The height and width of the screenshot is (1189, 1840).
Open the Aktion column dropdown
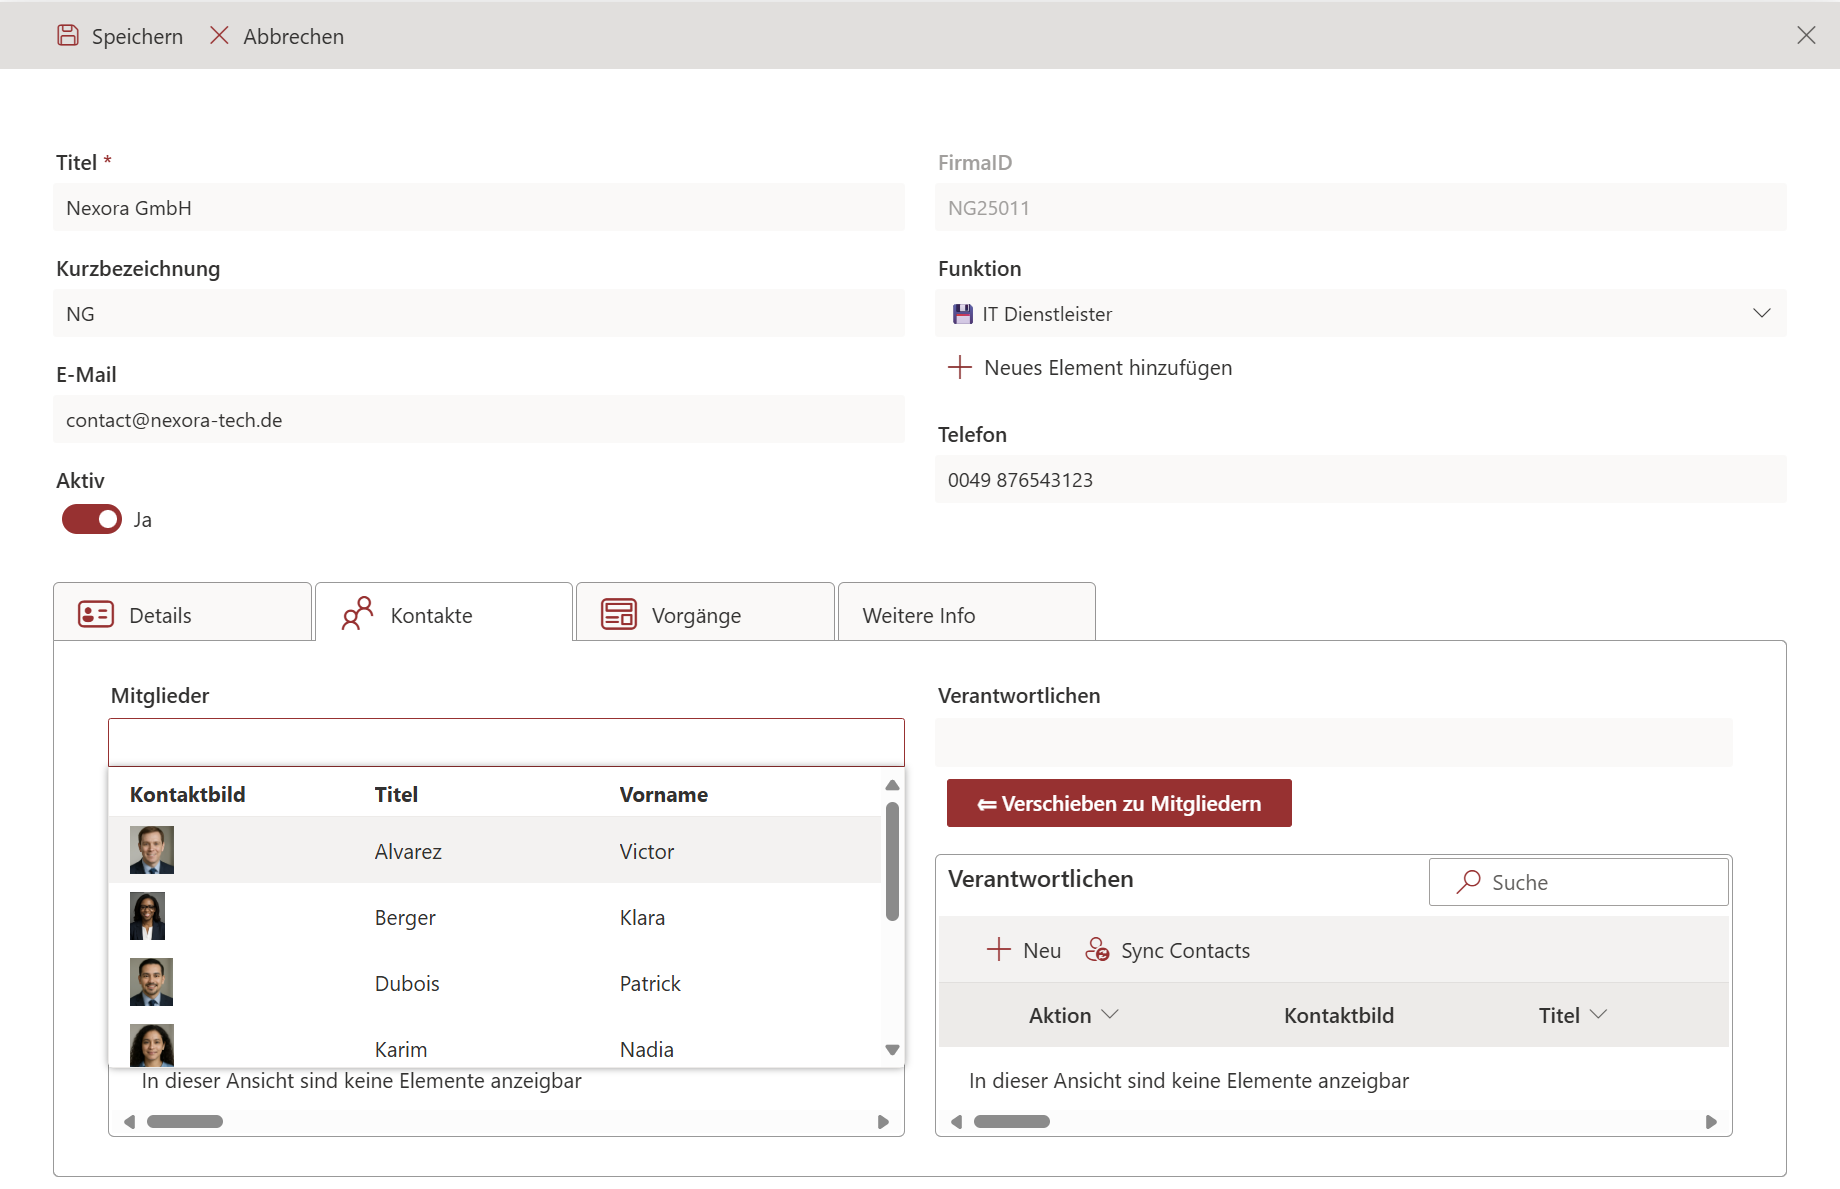1109,1015
